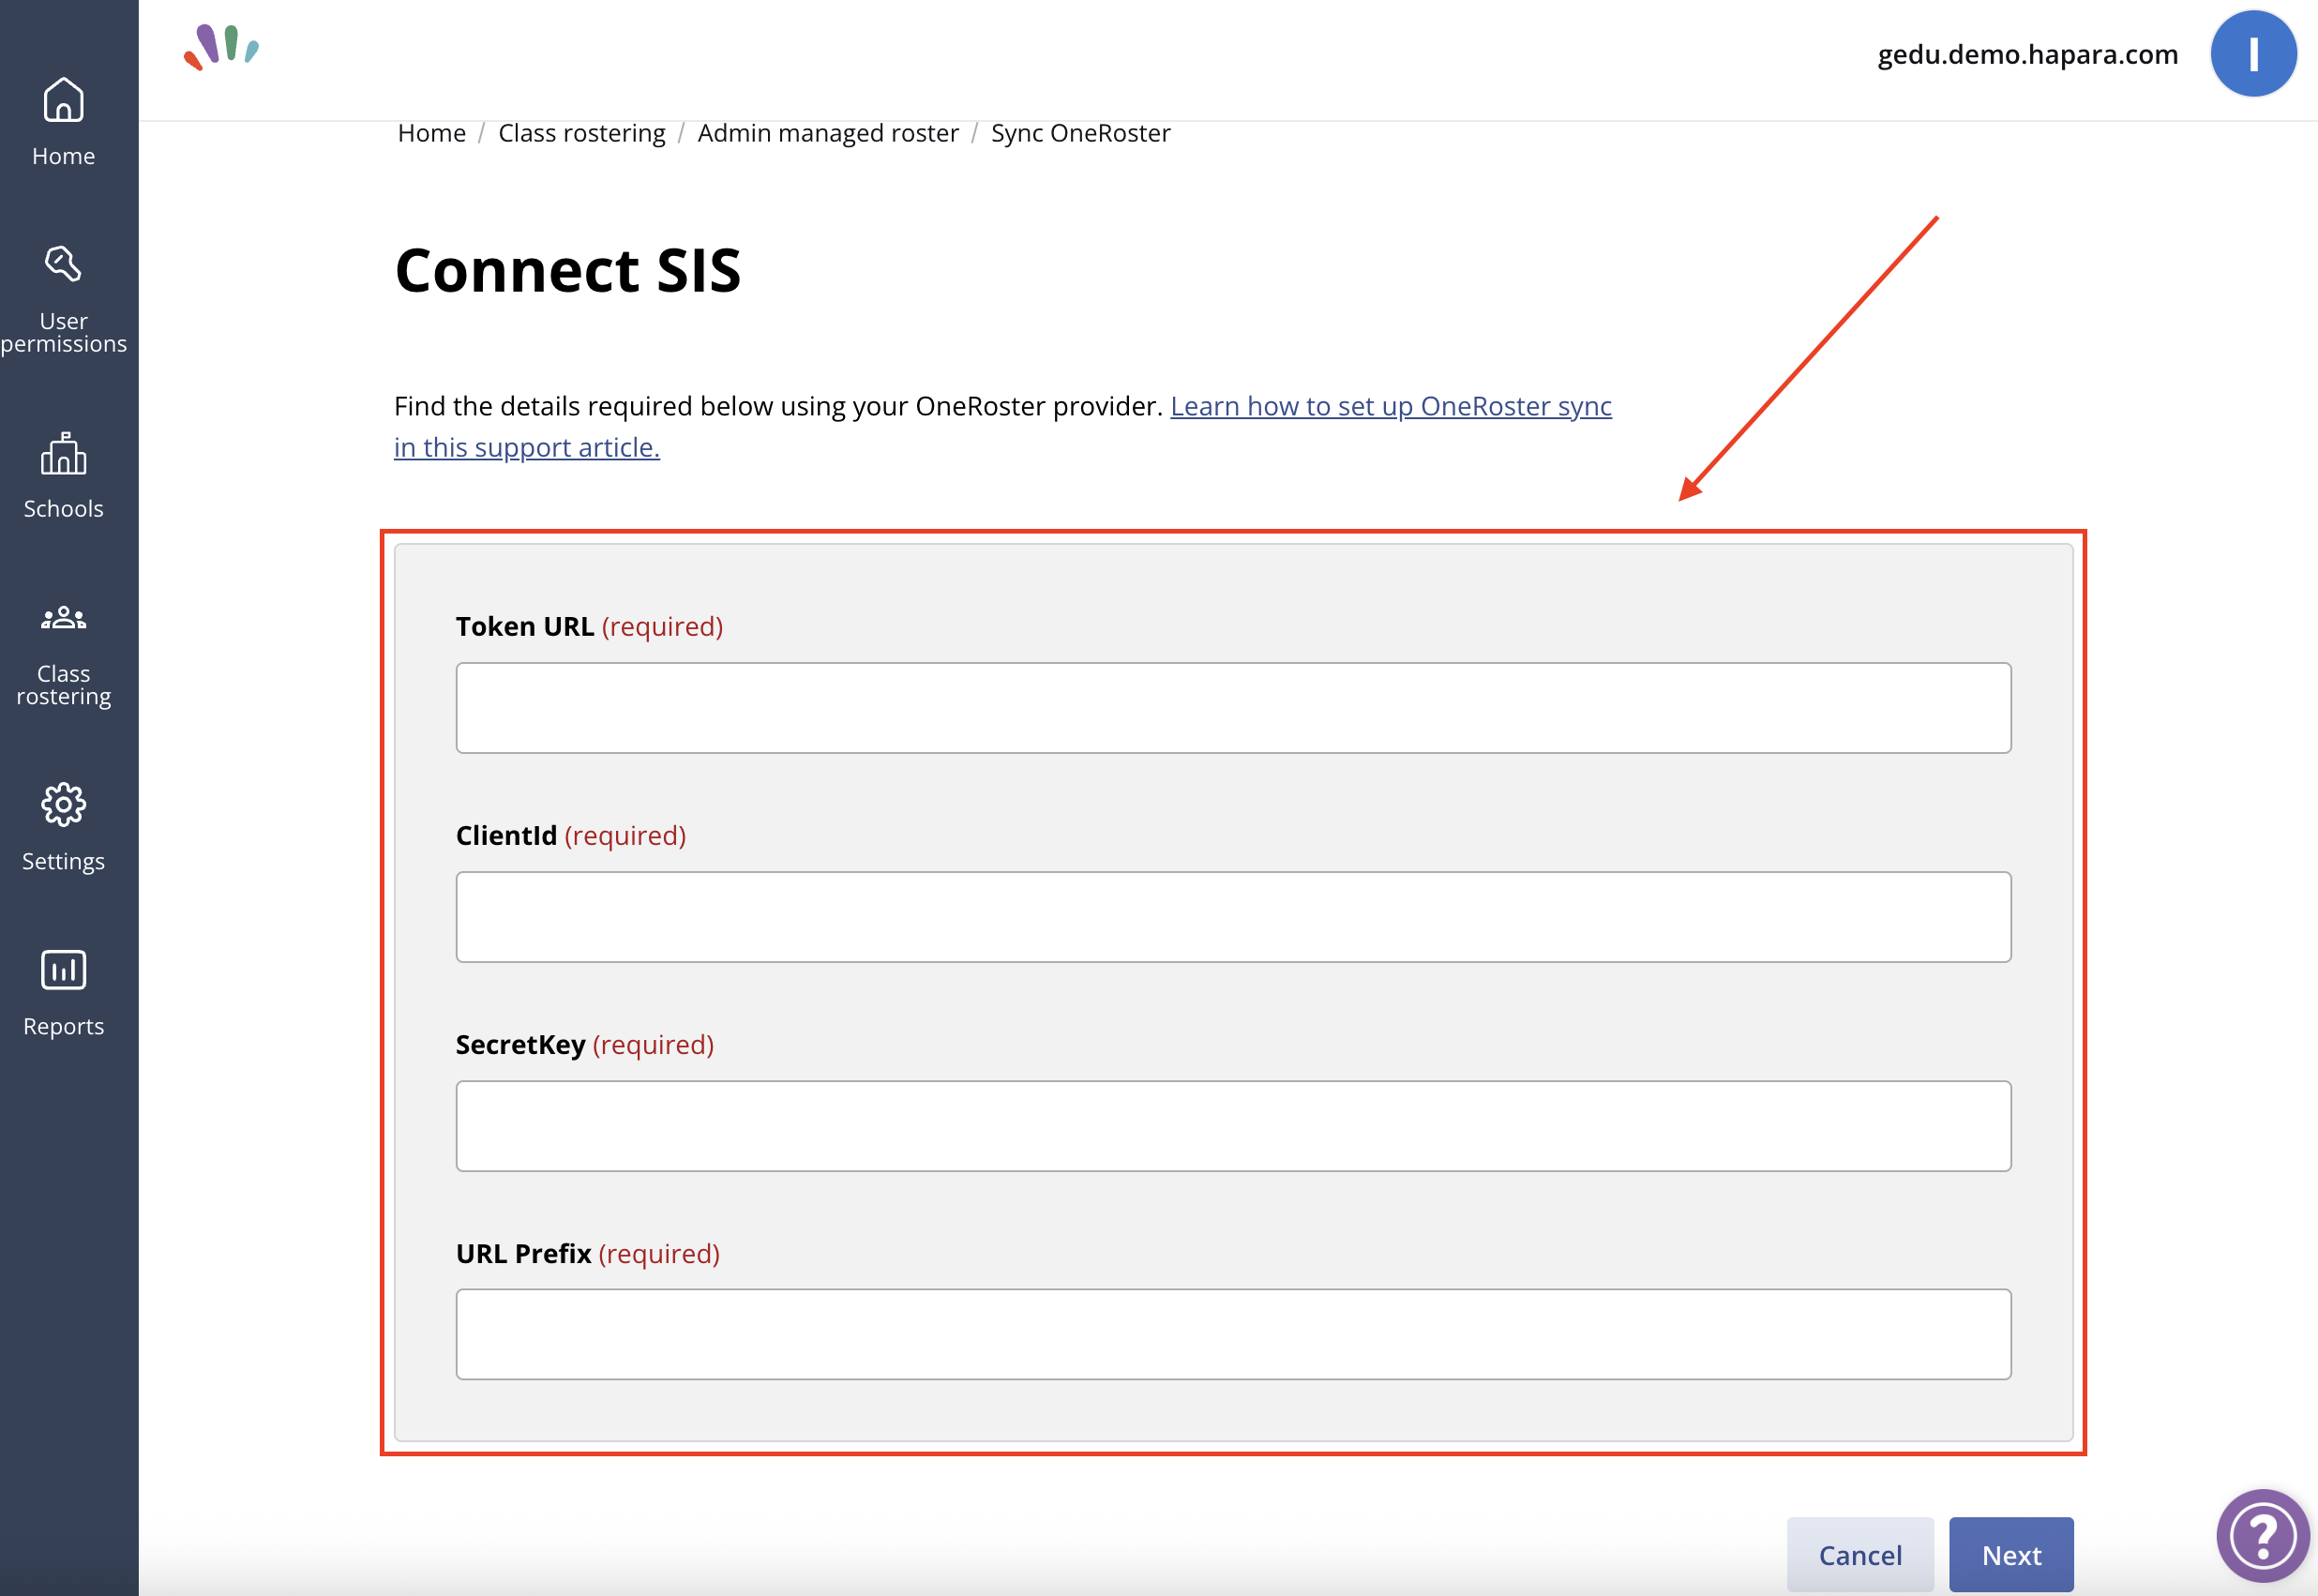Click the Cancel button

(x=1860, y=1554)
